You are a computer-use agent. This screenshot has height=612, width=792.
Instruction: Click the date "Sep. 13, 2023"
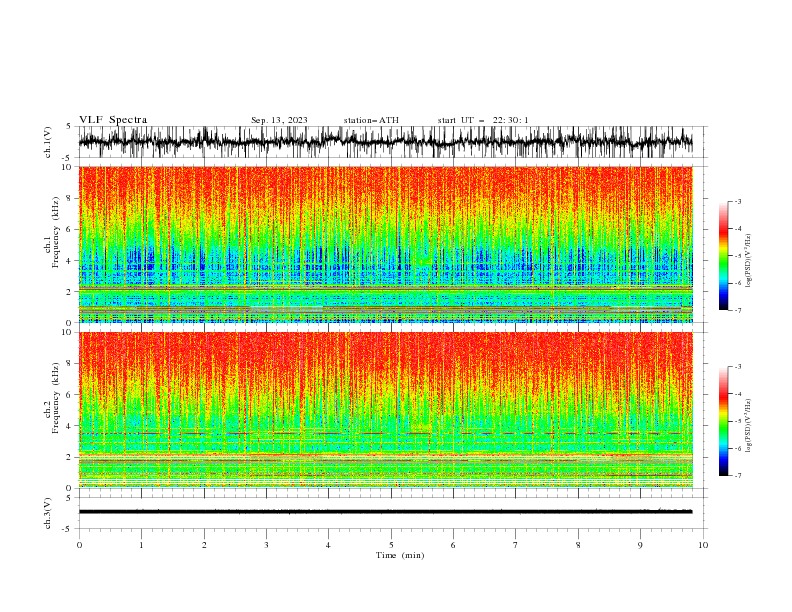click(x=279, y=120)
